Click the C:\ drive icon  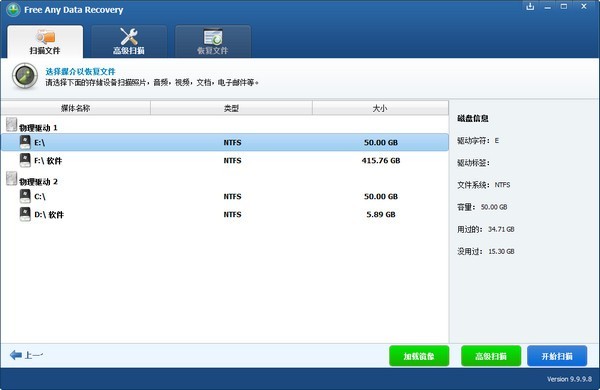coord(25,196)
